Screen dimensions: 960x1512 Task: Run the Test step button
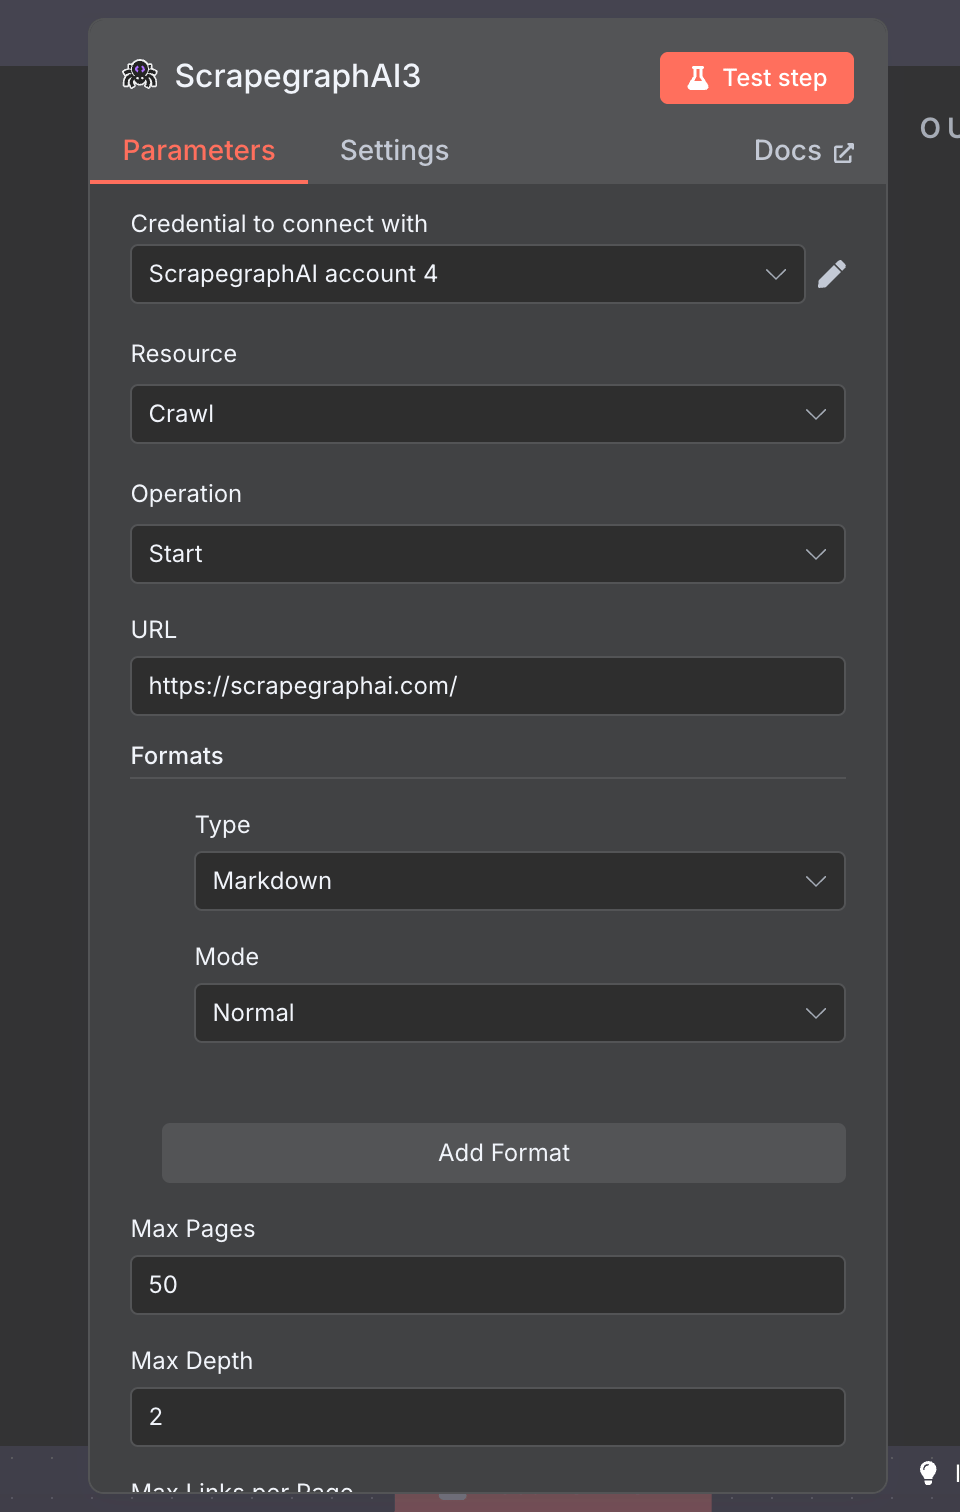757,78
